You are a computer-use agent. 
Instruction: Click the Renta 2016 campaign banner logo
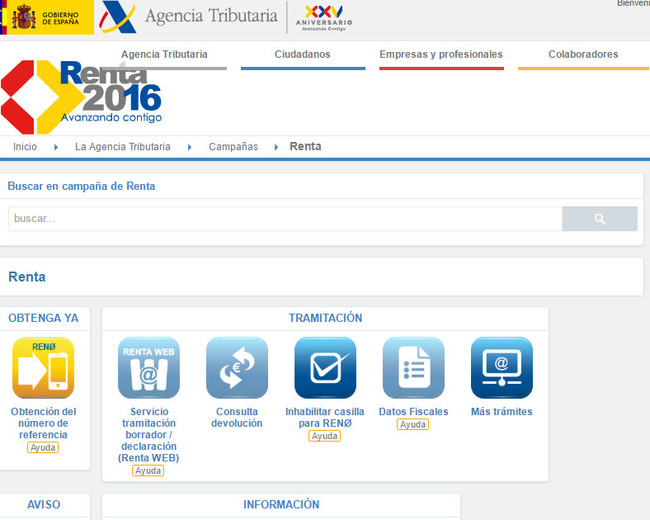click(82, 97)
